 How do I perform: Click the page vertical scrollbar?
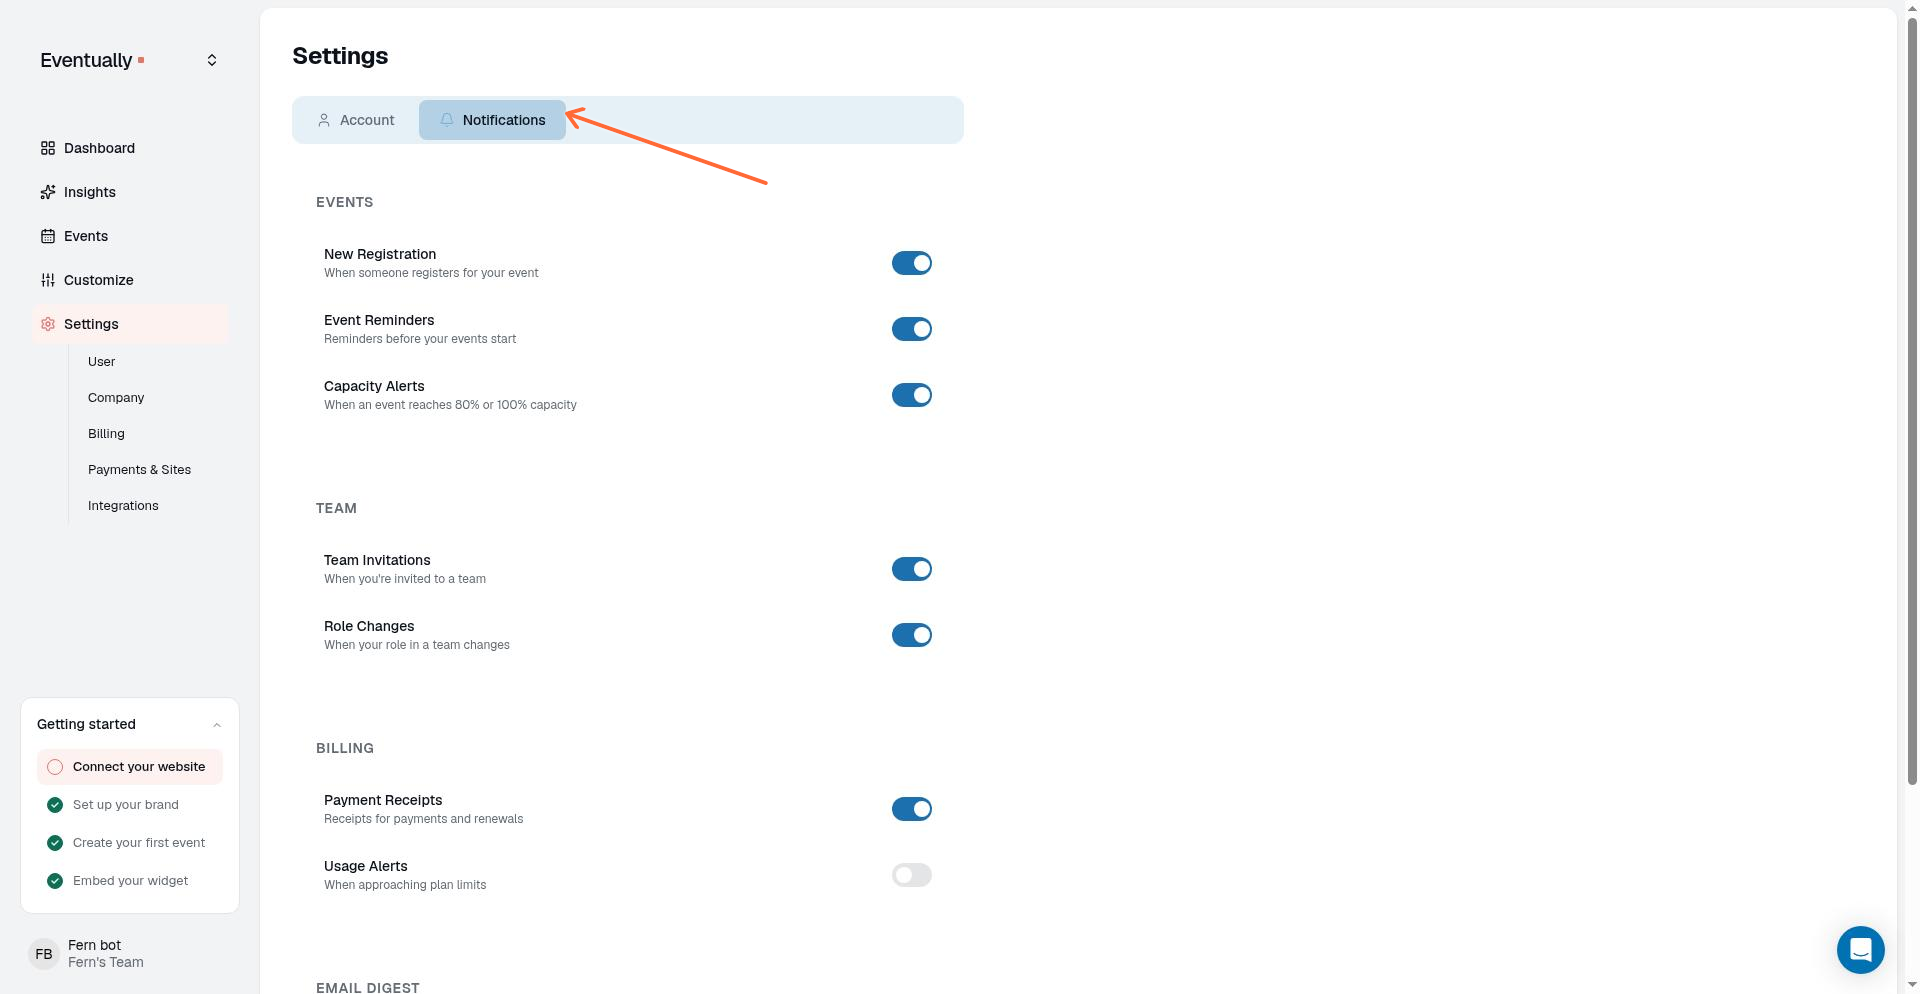pos(1912,400)
